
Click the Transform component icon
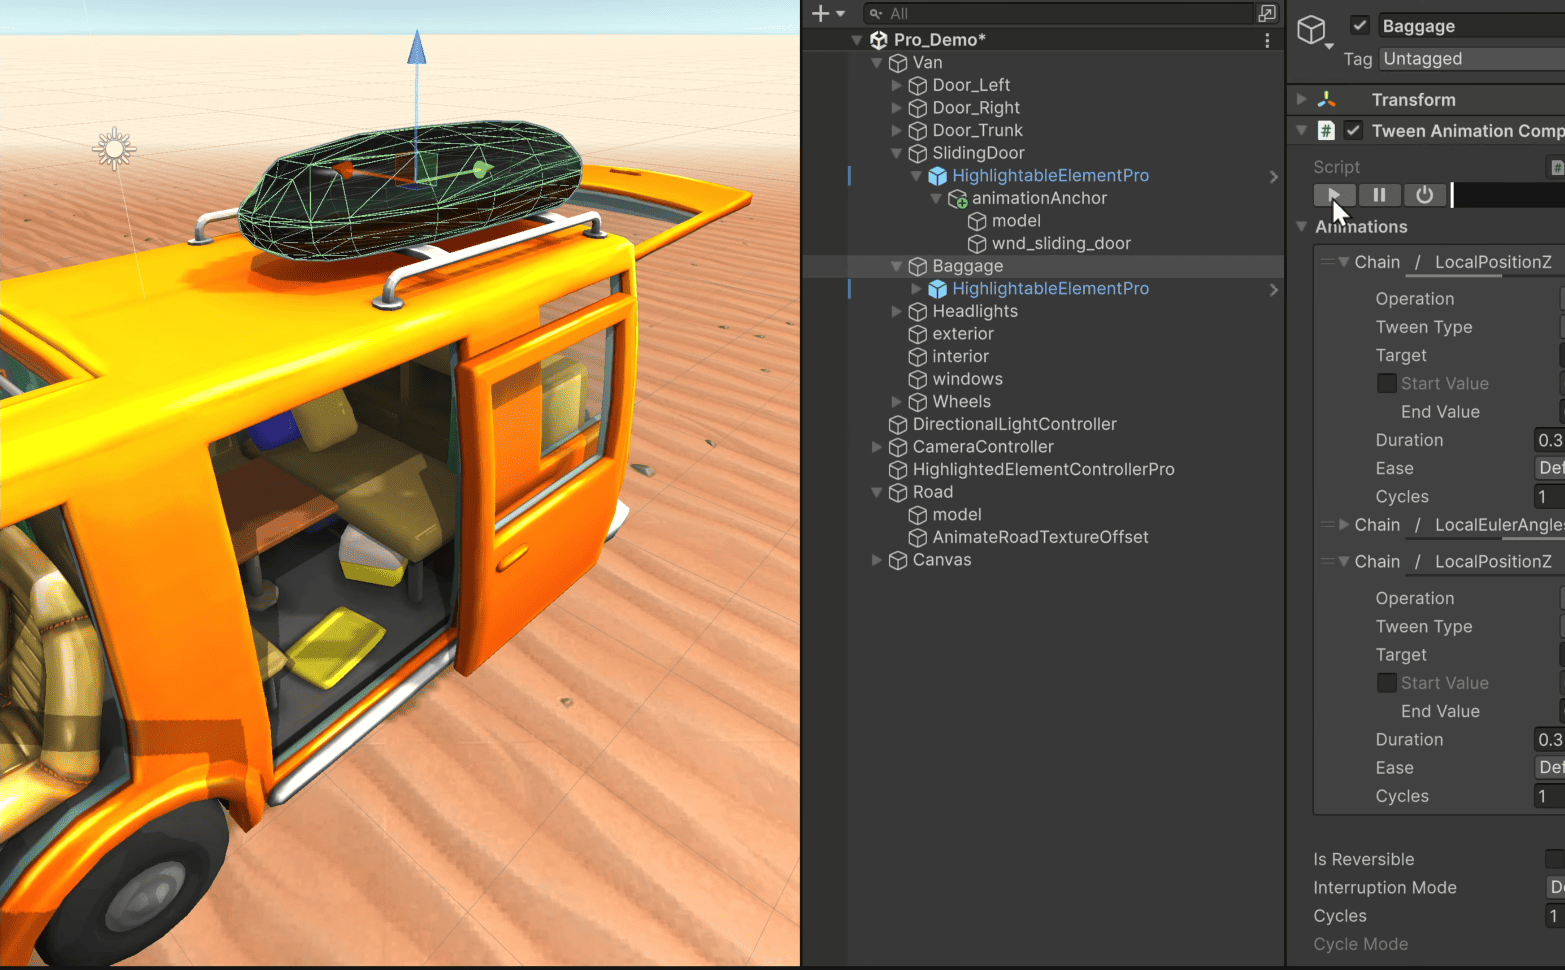coord(1327,100)
